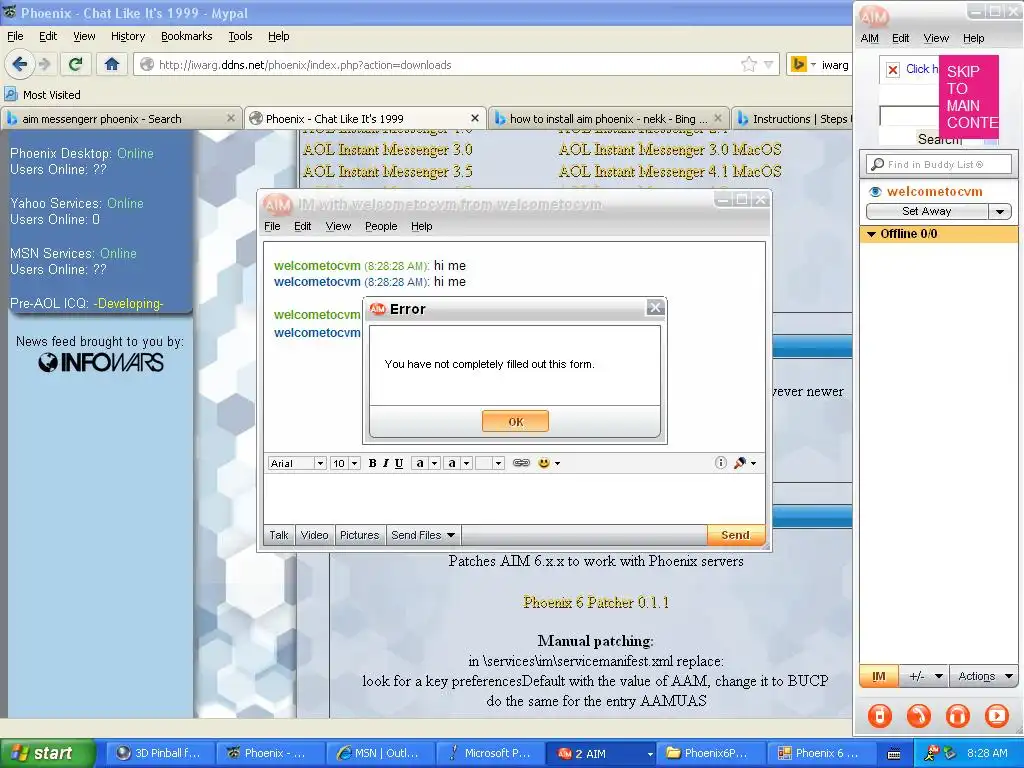This screenshot has height=768, width=1024.
Task: Click the Windows start button
Action: [x=47, y=753]
